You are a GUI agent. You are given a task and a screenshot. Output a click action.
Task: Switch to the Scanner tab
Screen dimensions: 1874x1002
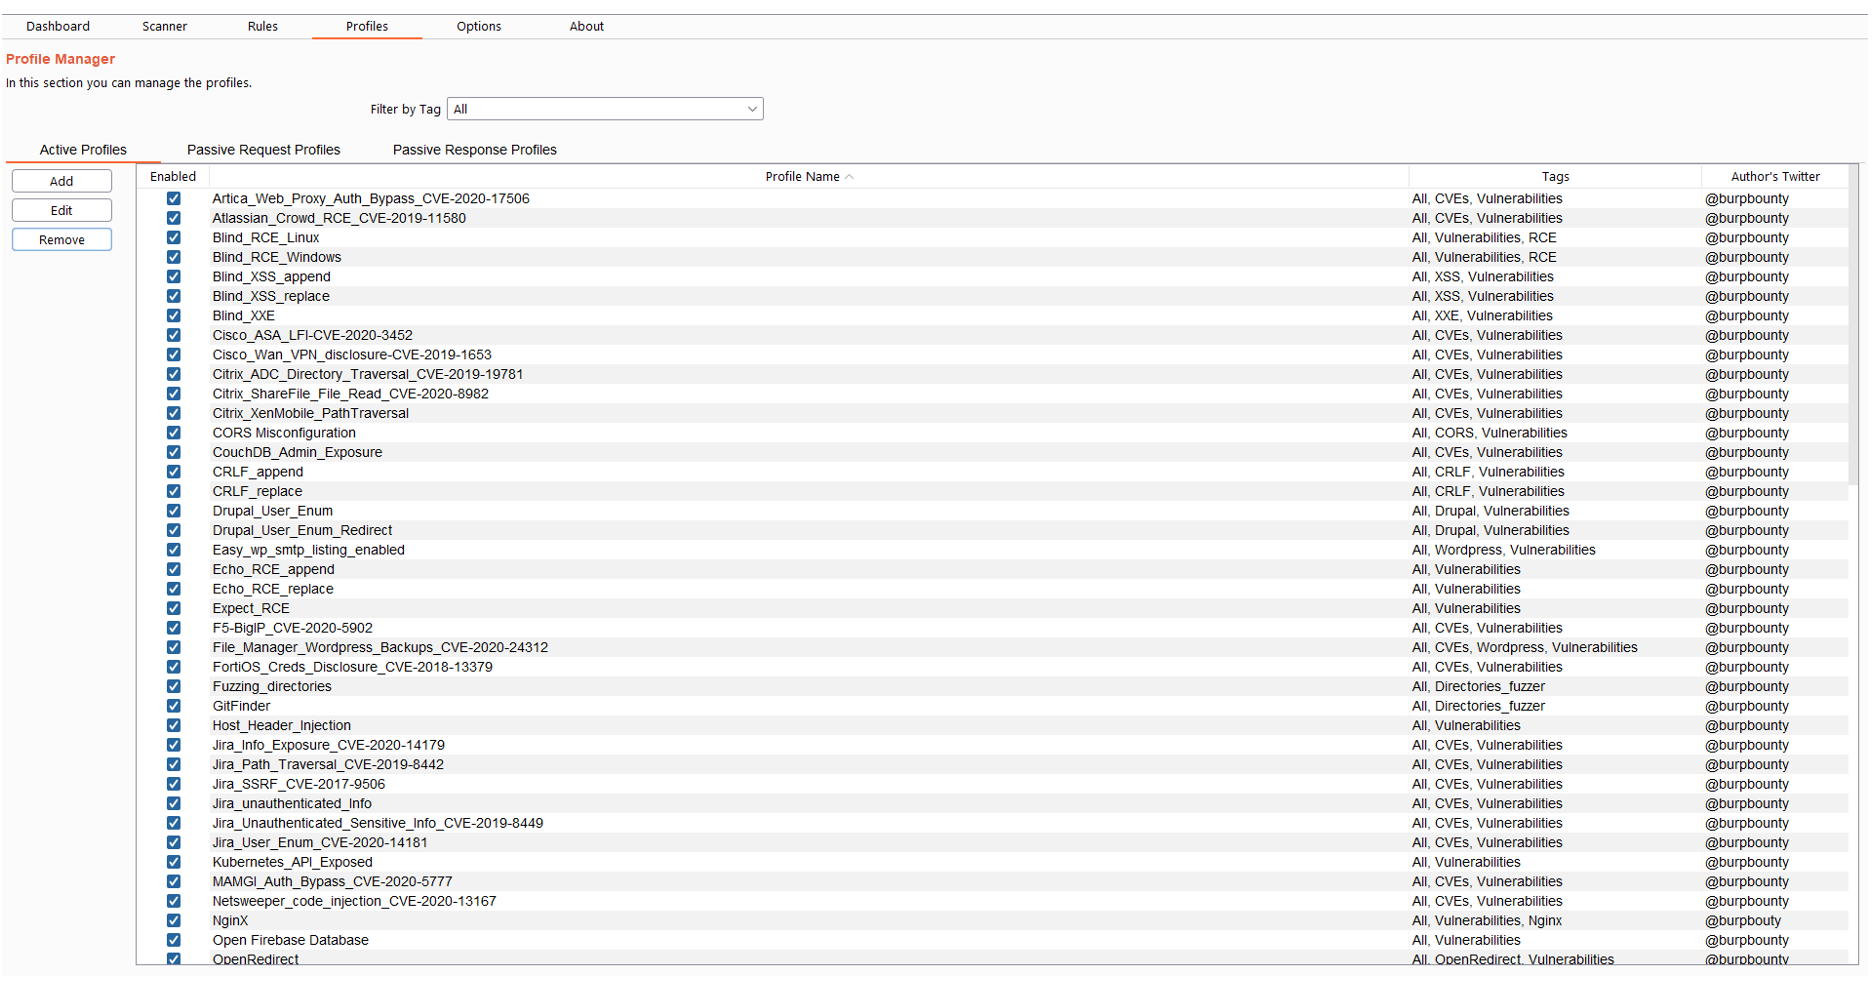click(x=164, y=27)
